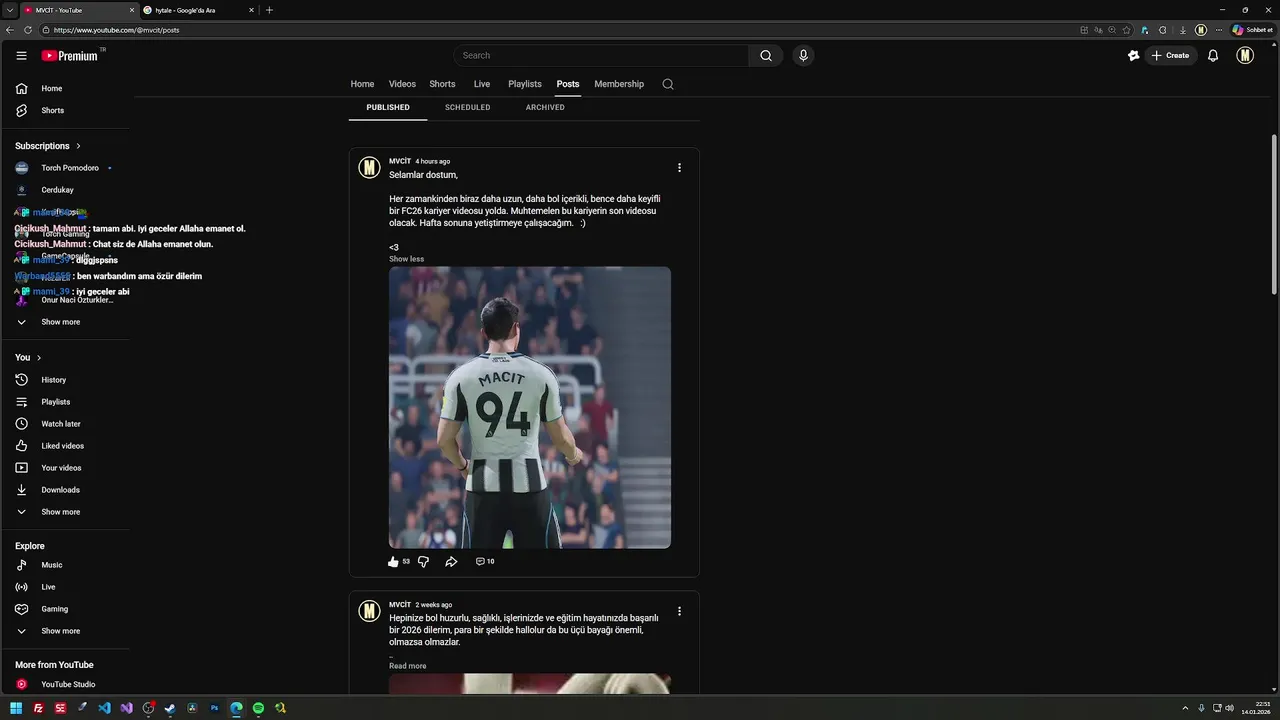
Task: Click the YouTube Premium logo
Action: (x=70, y=56)
